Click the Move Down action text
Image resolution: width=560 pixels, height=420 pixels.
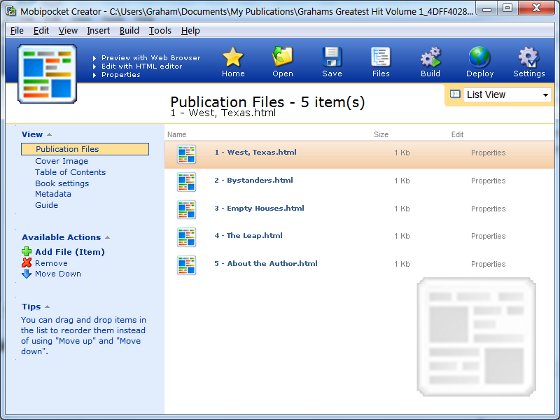click(x=58, y=274)
